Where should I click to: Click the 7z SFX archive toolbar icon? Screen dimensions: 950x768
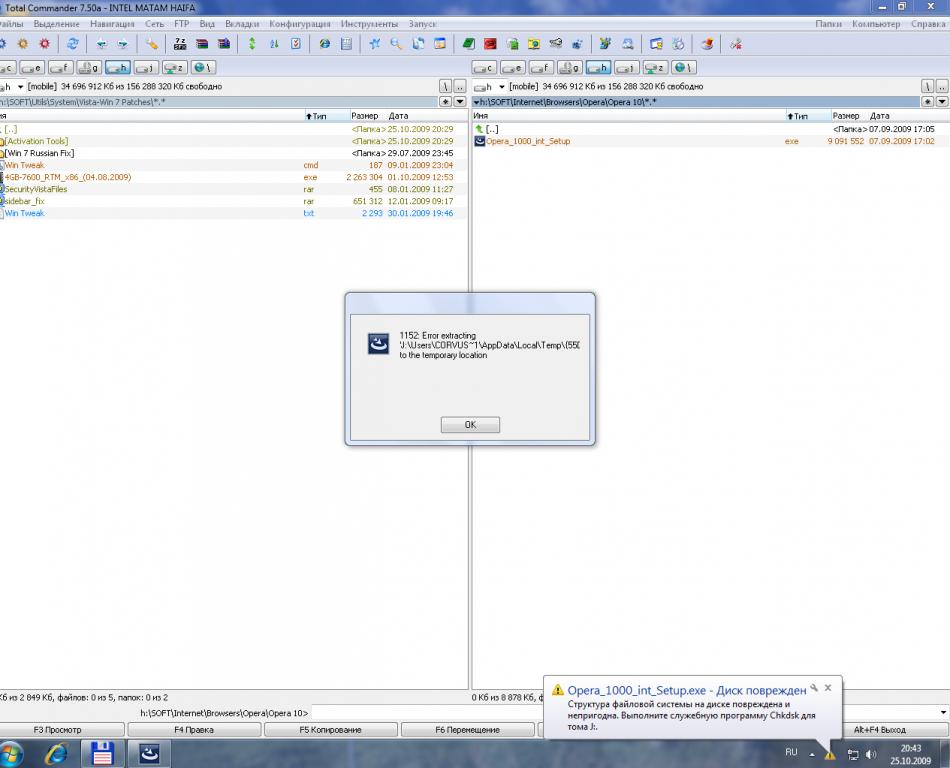click(180, 44)
